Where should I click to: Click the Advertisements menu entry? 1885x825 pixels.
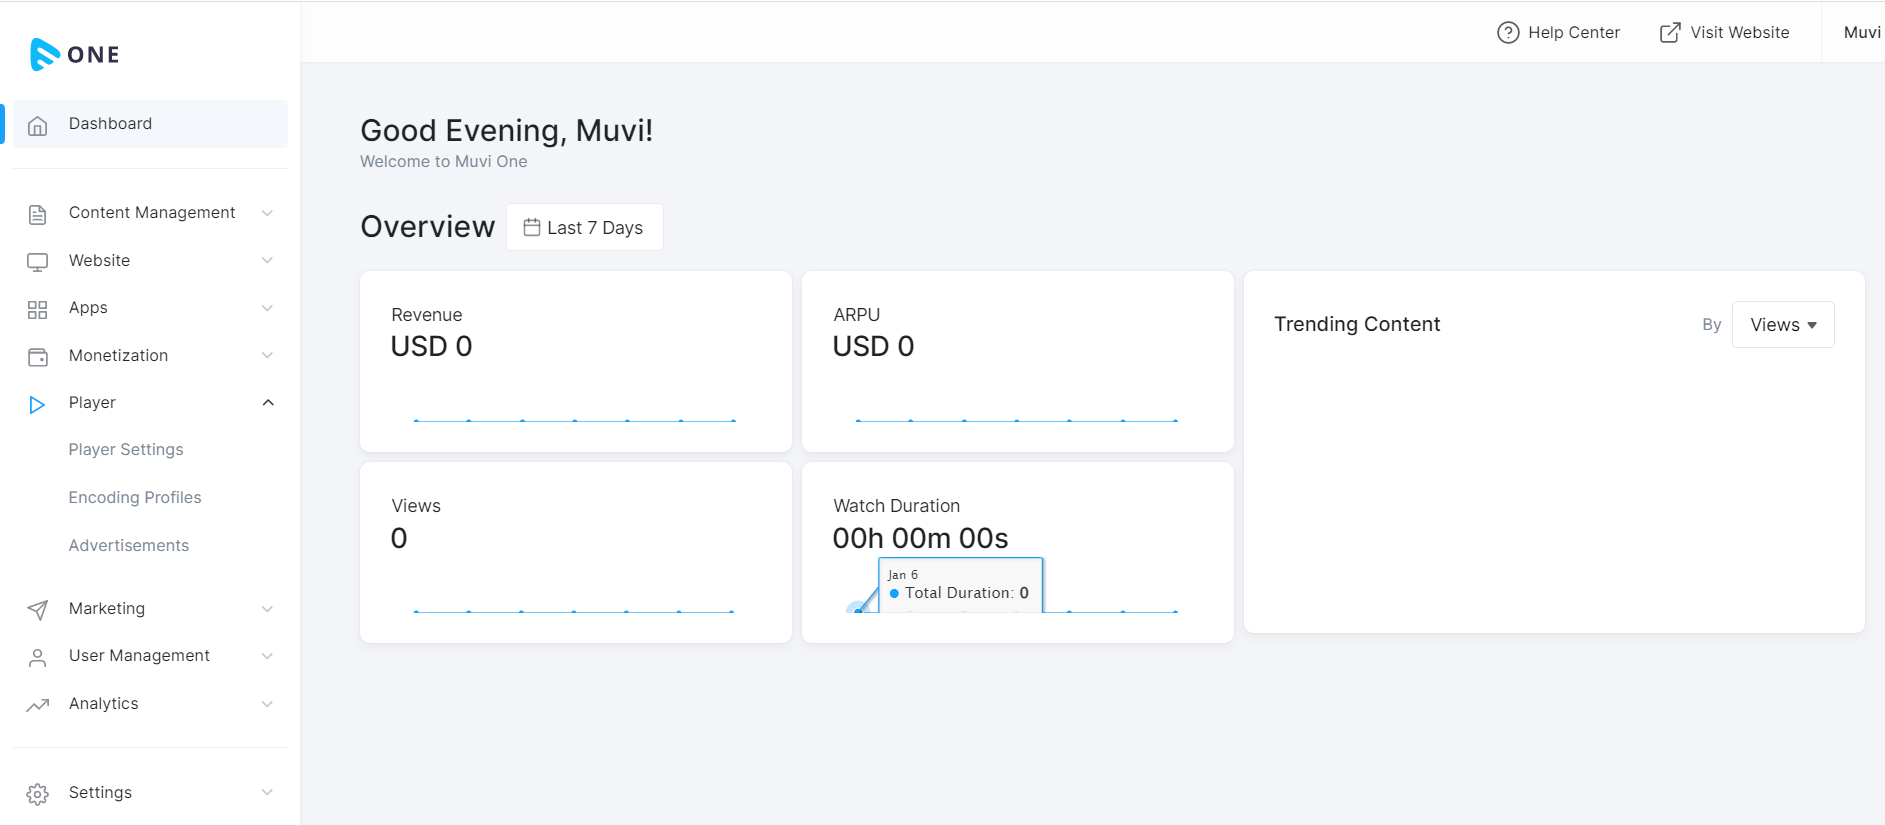(129, 545)
